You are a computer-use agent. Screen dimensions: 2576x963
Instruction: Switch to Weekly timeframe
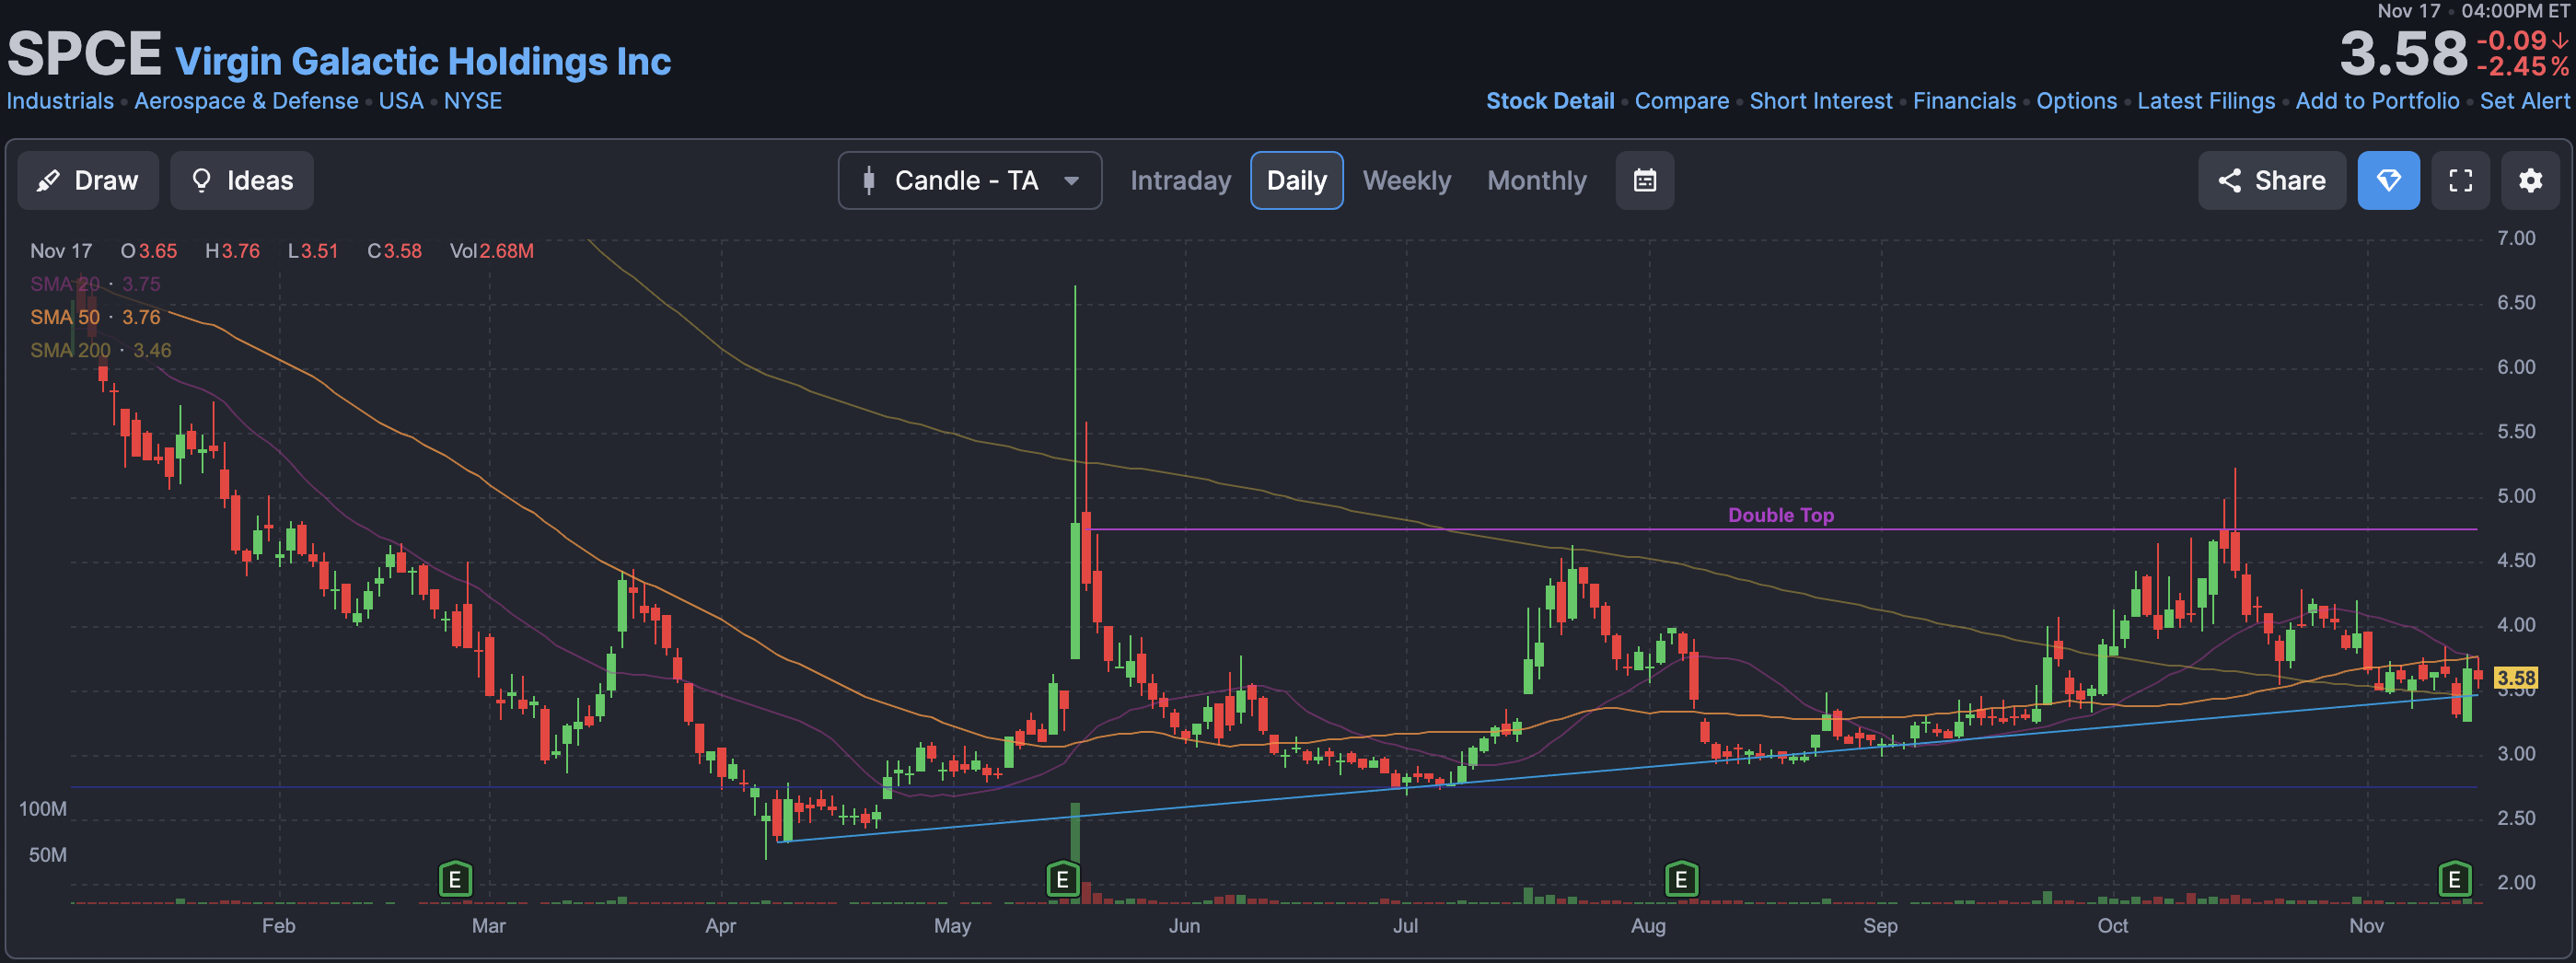click(x=1406, y=181)
